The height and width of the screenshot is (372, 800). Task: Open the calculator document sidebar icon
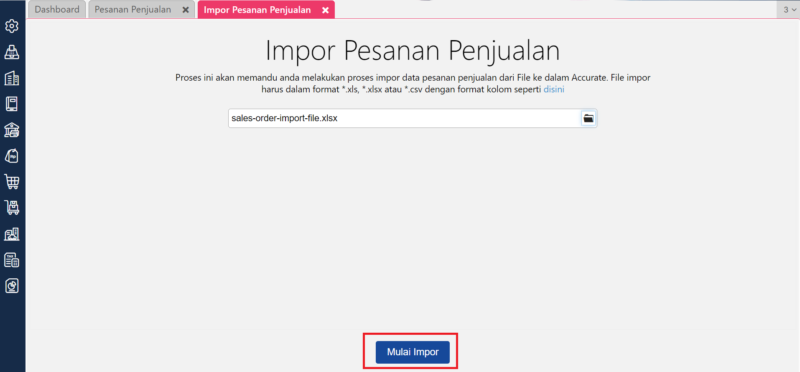[11, 260]
